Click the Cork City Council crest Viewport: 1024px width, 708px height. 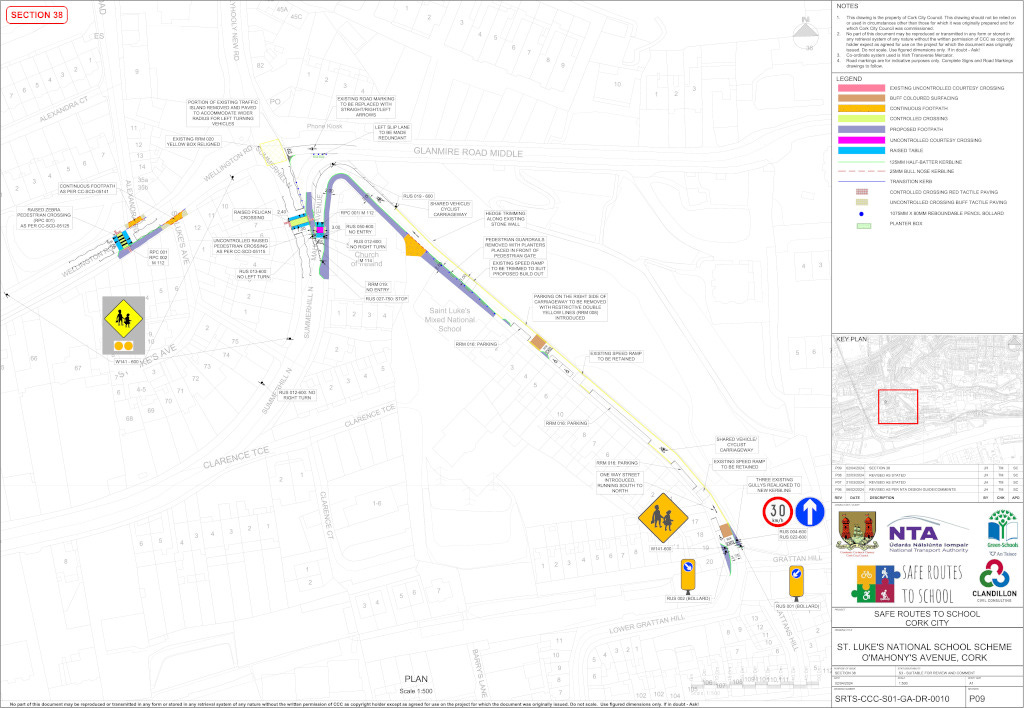[857, 533]
